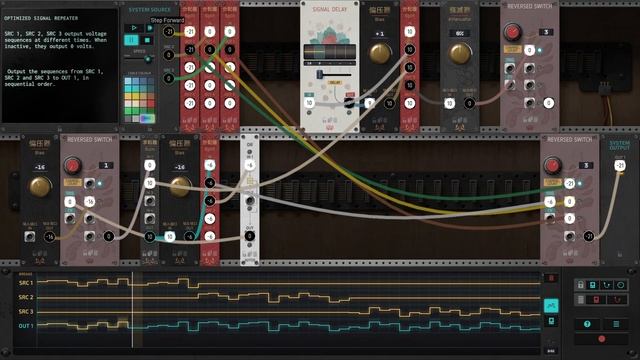This screenshot has width=640, height=360.
Task: Click the playhead marker on the oscilloscope
Action: [x=132, y=310]
